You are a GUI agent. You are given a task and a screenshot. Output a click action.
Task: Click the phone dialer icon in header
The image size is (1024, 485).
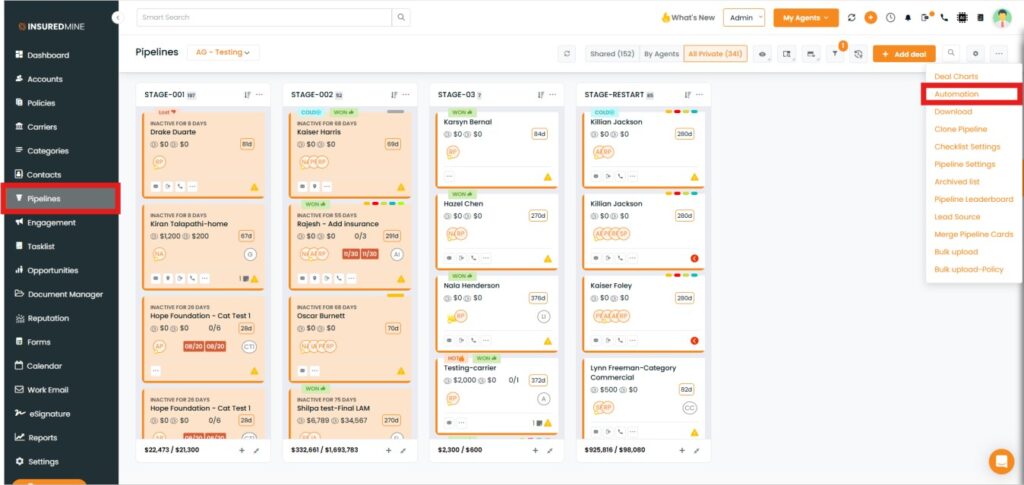coord(944,18)
